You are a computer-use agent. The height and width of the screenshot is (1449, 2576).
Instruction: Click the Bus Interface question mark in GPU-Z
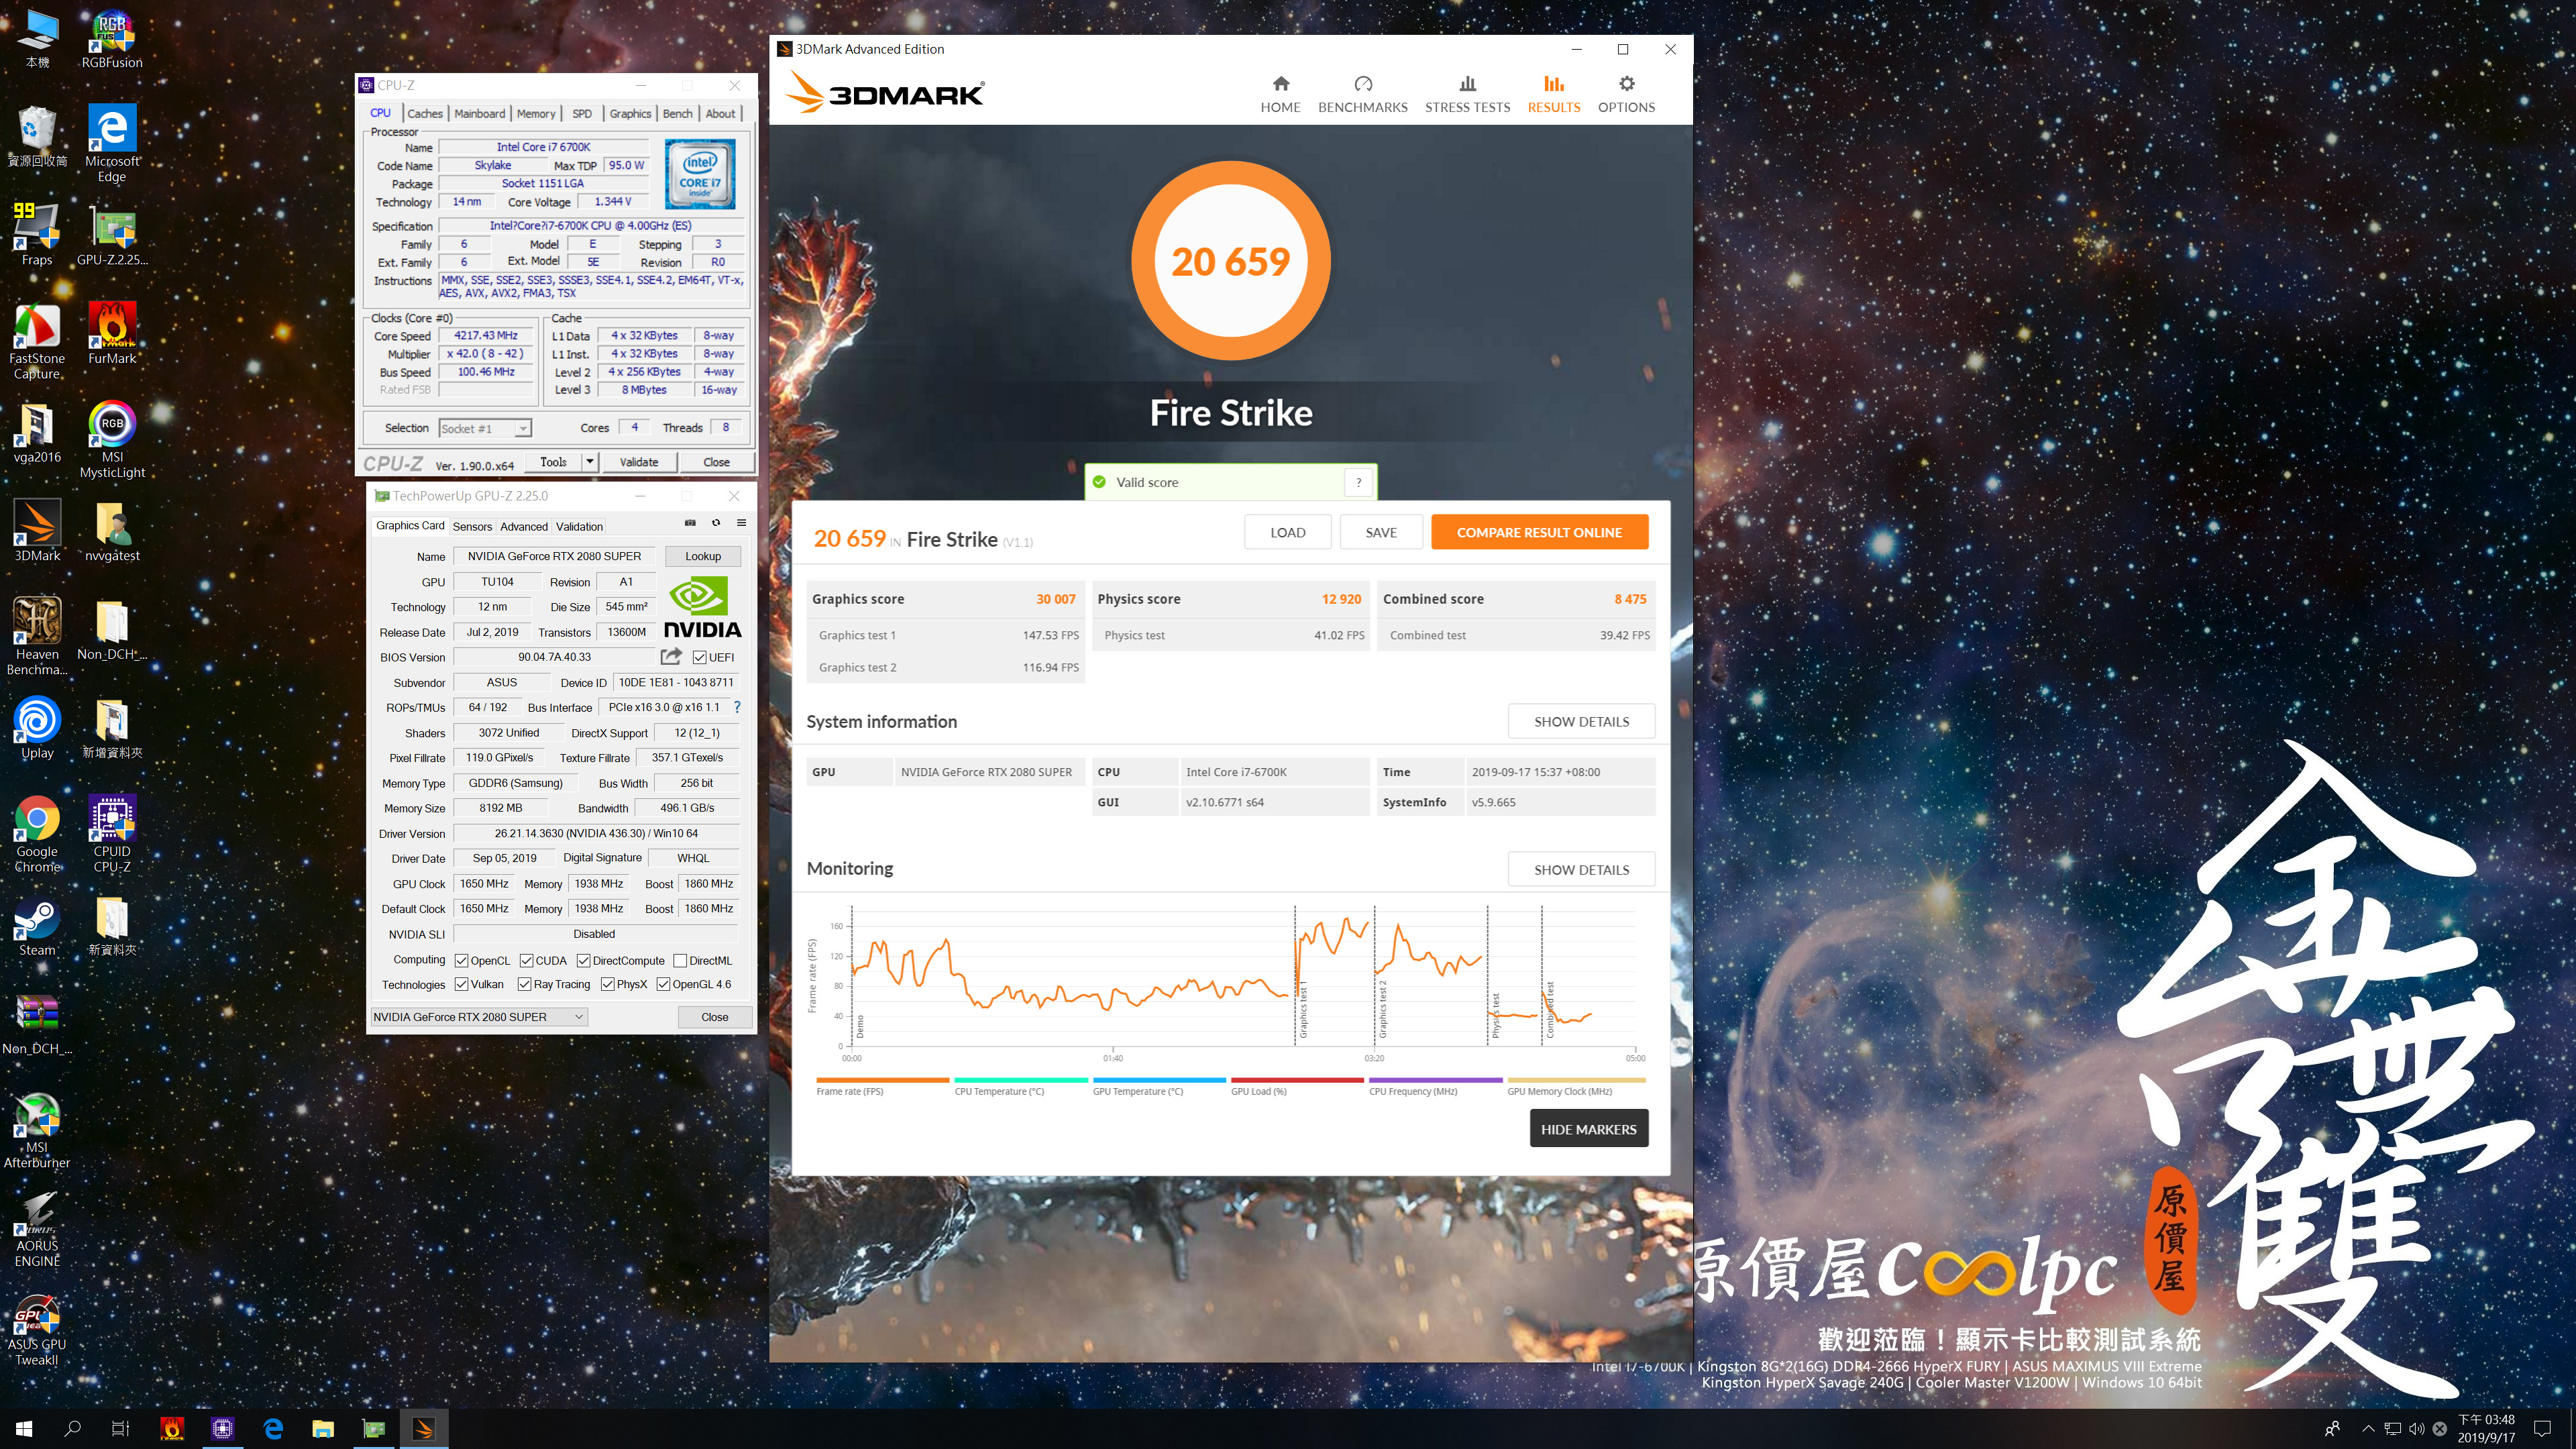click(737, 707)
